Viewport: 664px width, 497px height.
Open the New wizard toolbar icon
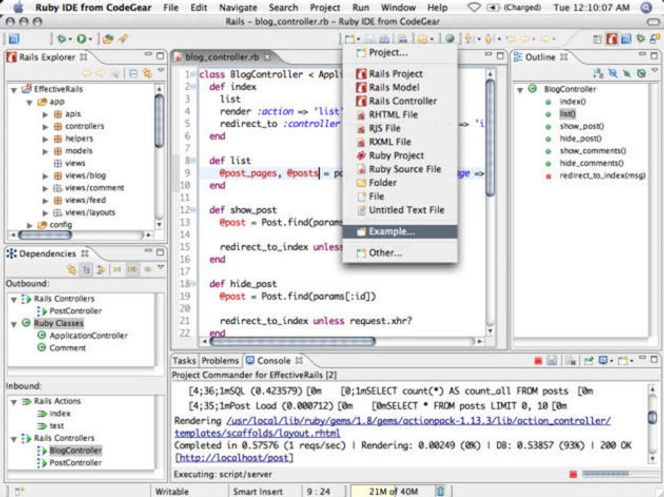click(349, 39)
